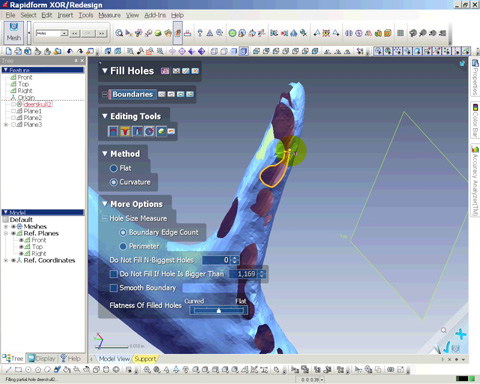This screenshot has height=384, width=480.
Task: Select the green sphere Editing Tools icon
Action: click(161, 131)
